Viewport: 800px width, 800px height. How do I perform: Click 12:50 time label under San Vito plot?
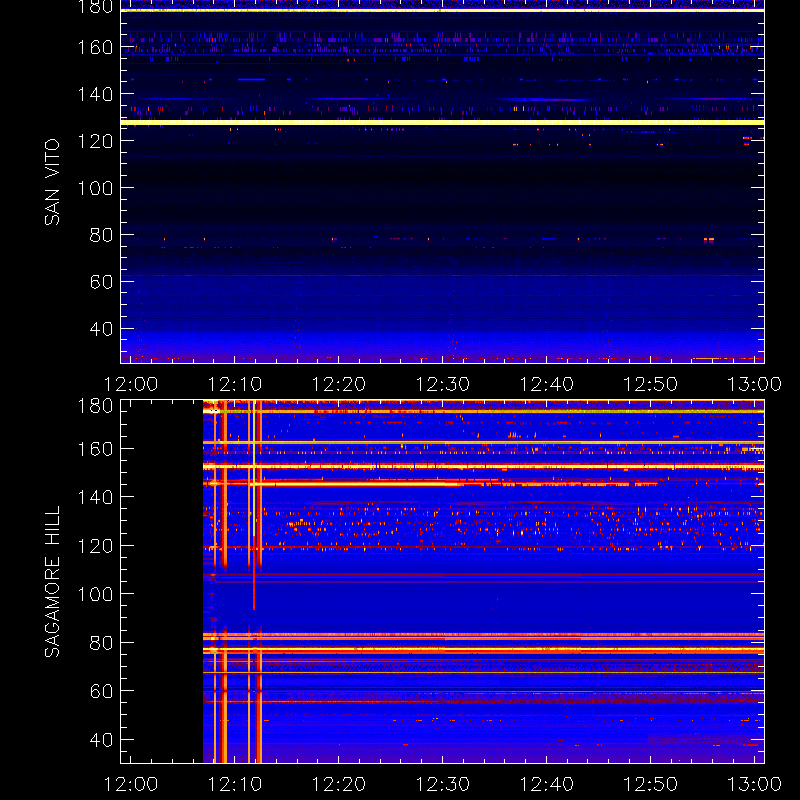651,384
